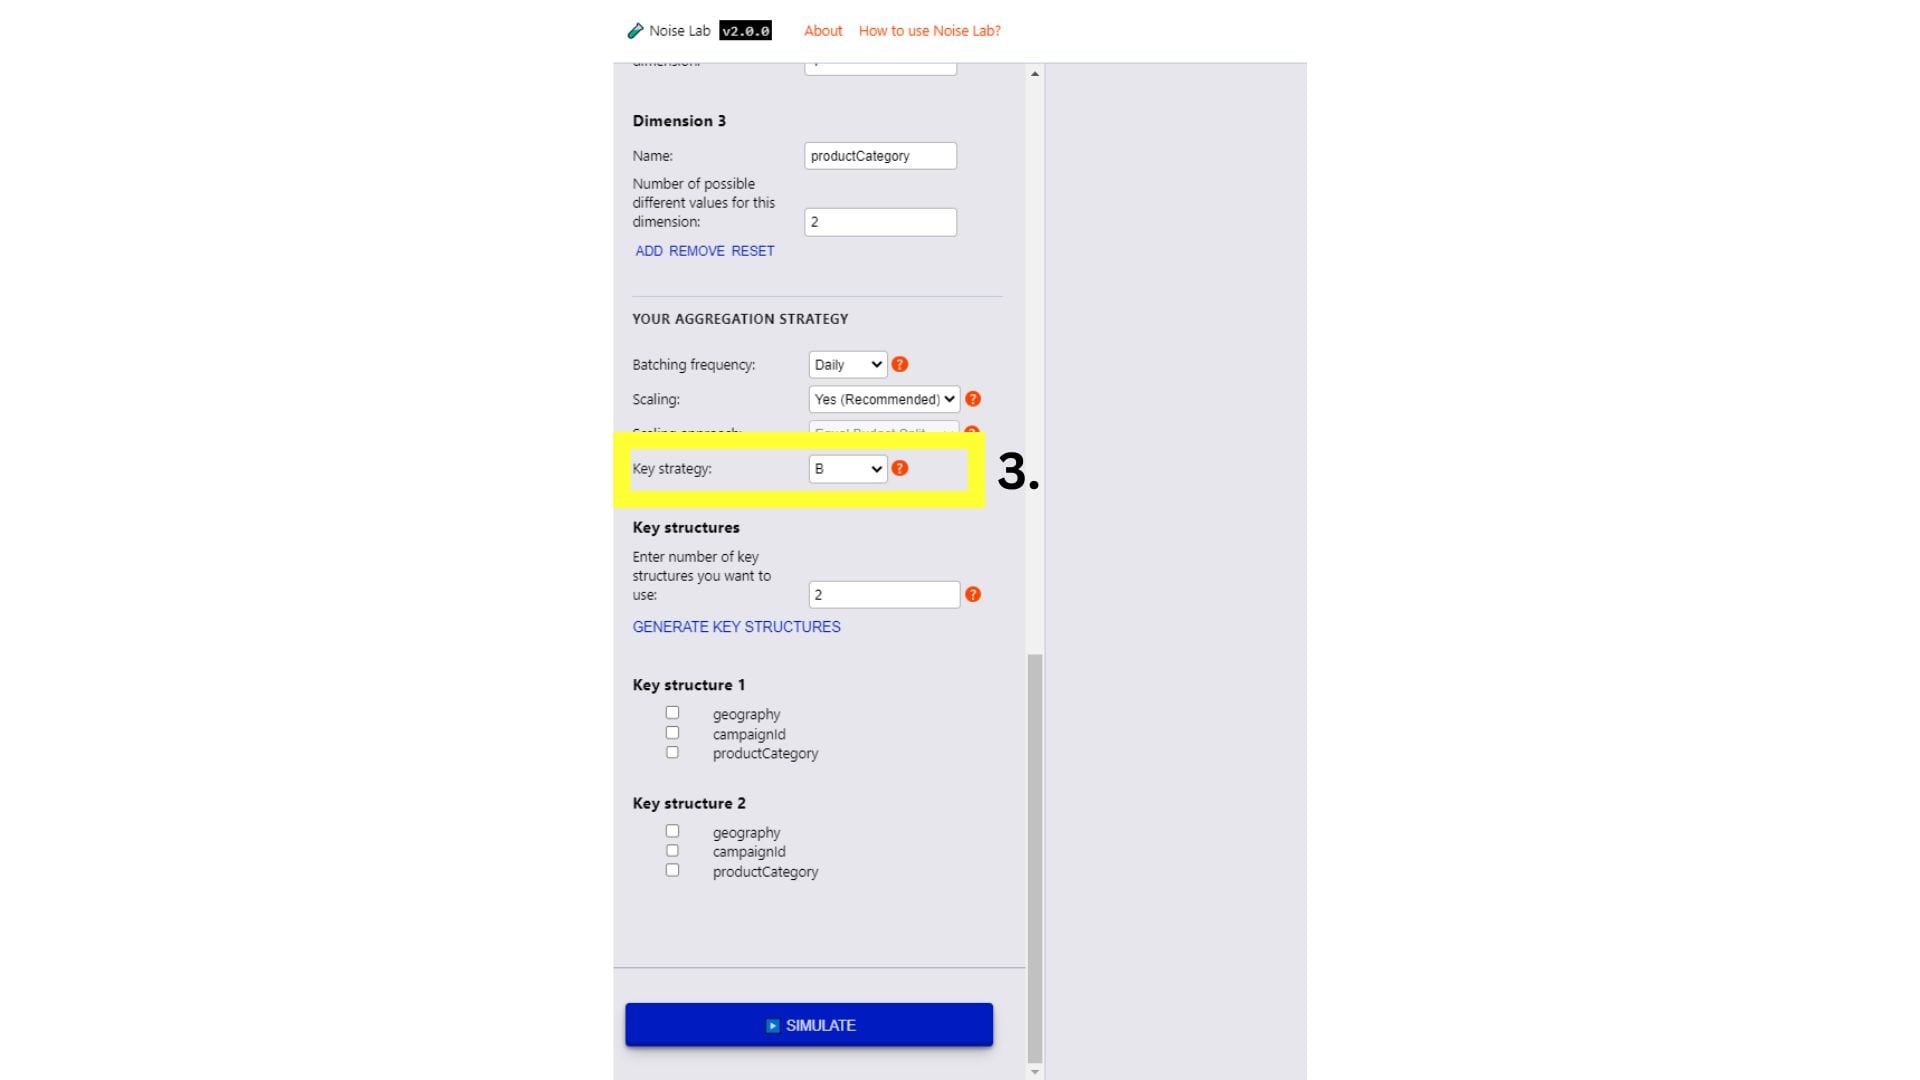Expand the Scaling dropdown
Viewport: 1920px width, 1080px height.
tap(882, 398)
